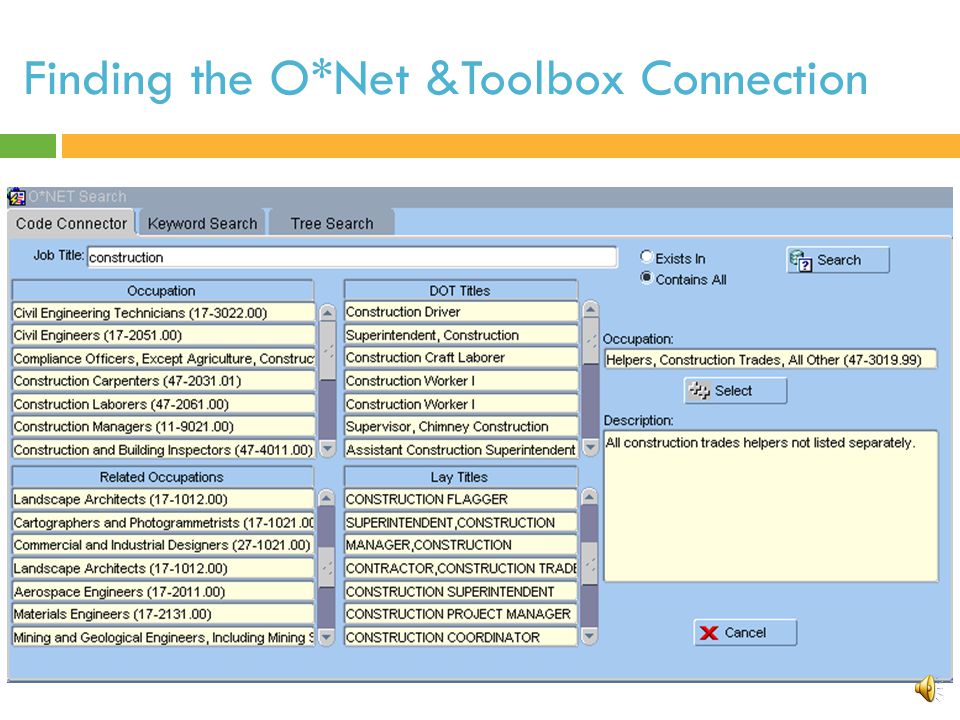Screen dimensions: 960x720
Task: Switch to the Code Connector tab
Action: coord(71,223)
